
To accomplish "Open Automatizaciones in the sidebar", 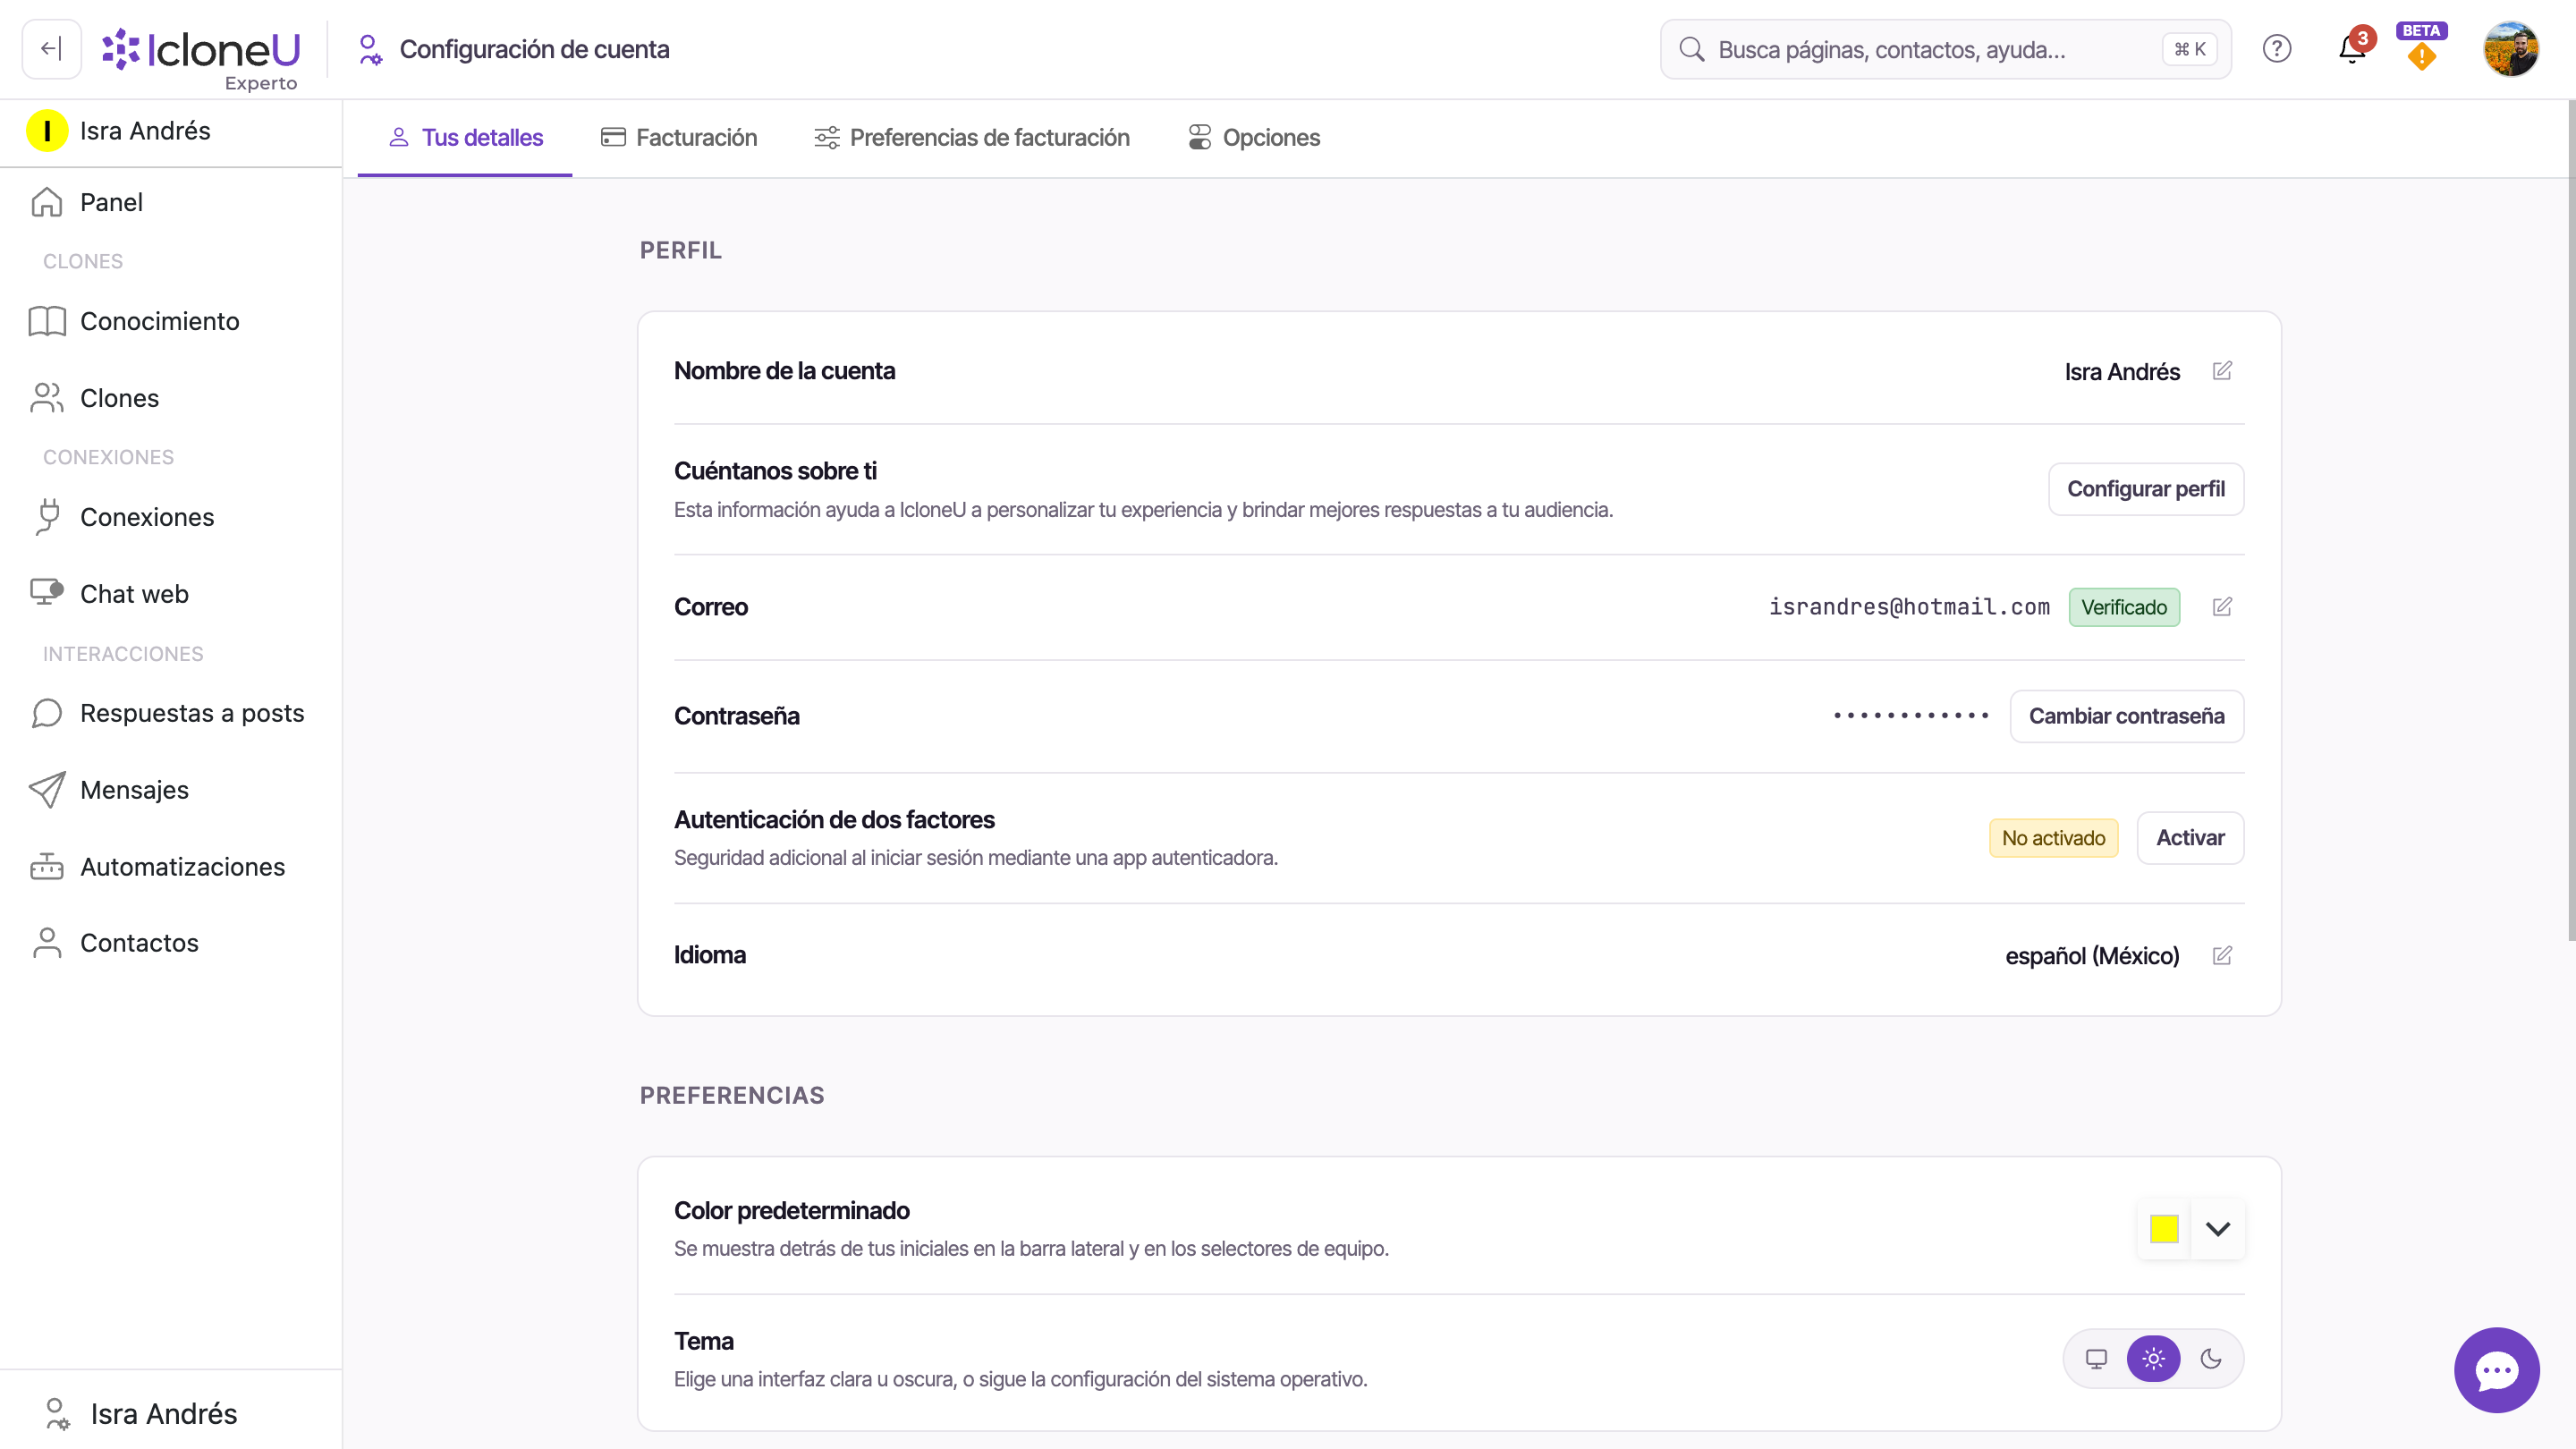I will [171, 867].
